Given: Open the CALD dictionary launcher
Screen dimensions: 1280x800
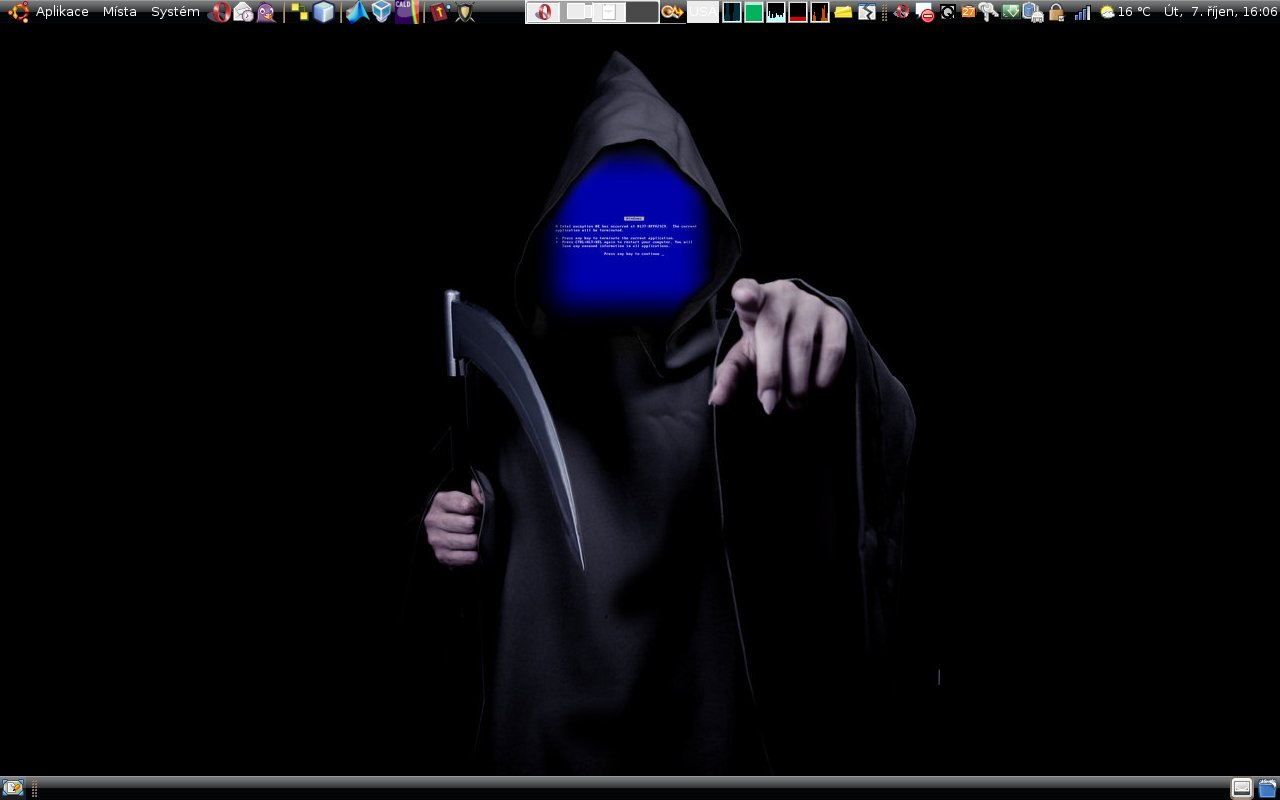Looking at the screenshot, I should pos(405,12).
